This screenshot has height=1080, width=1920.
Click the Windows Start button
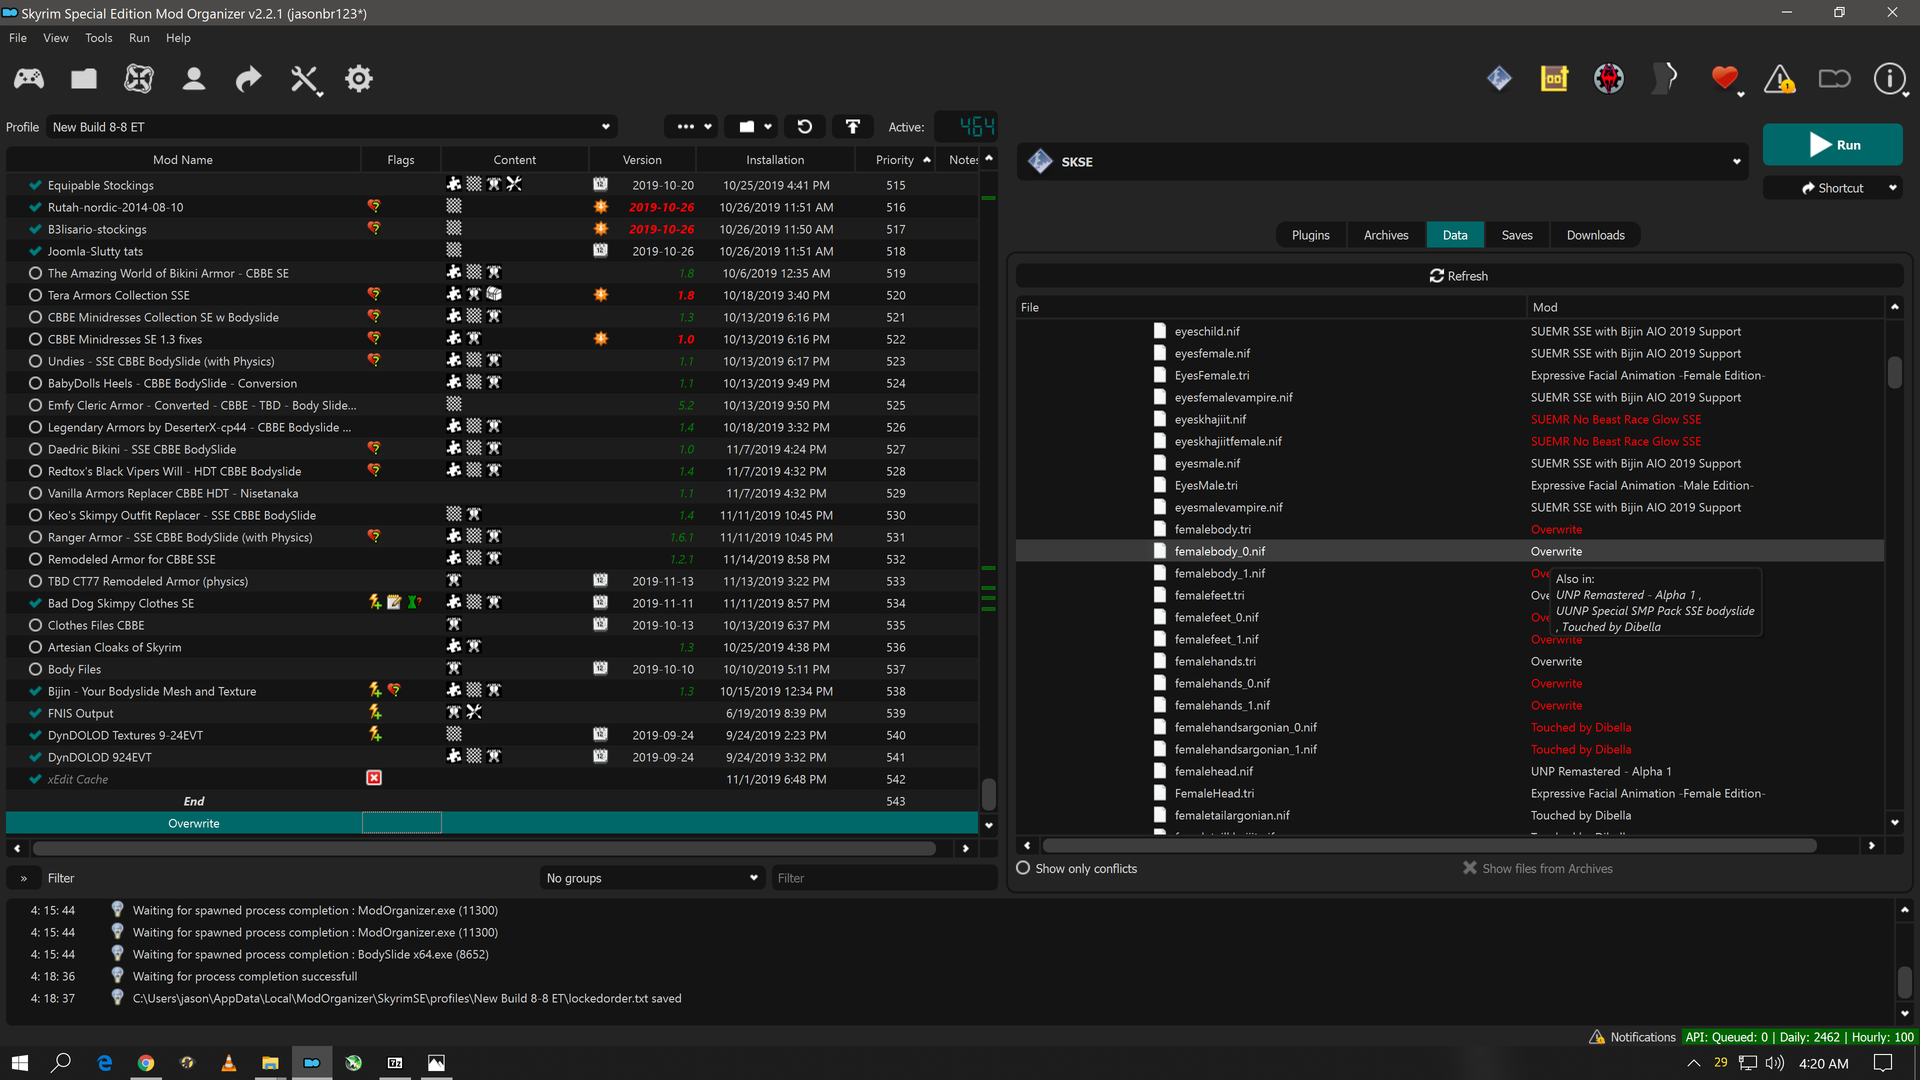tap(20, 1063)
